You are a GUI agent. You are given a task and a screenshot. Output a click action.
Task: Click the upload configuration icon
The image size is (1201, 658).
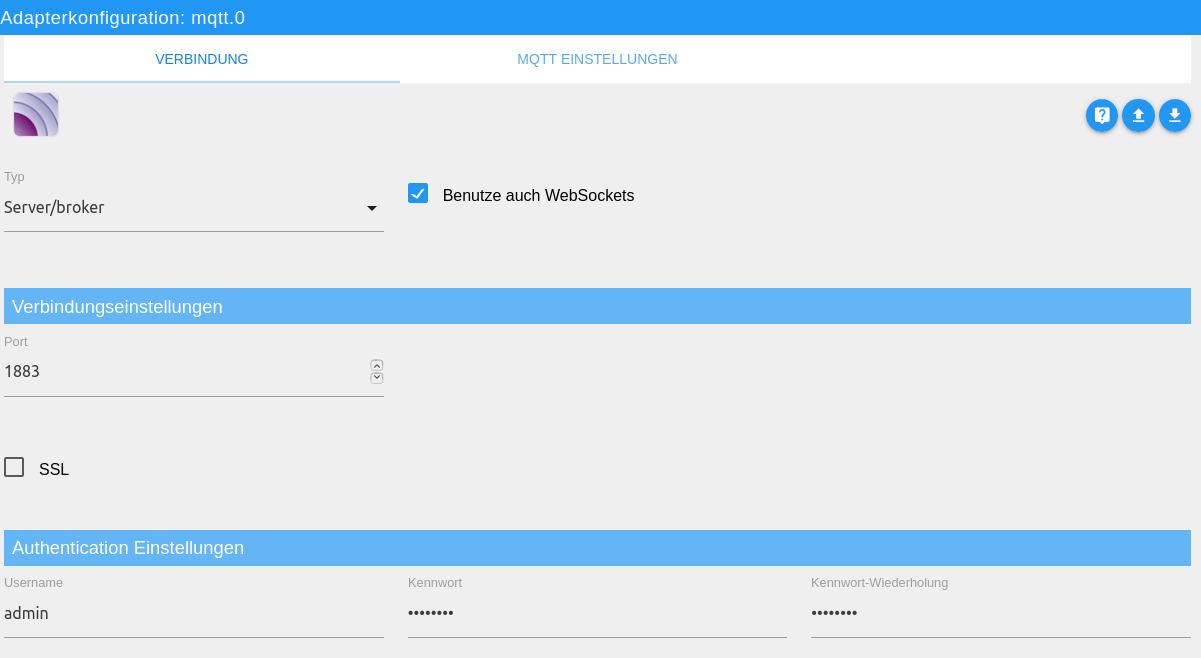pos(1138,115)
